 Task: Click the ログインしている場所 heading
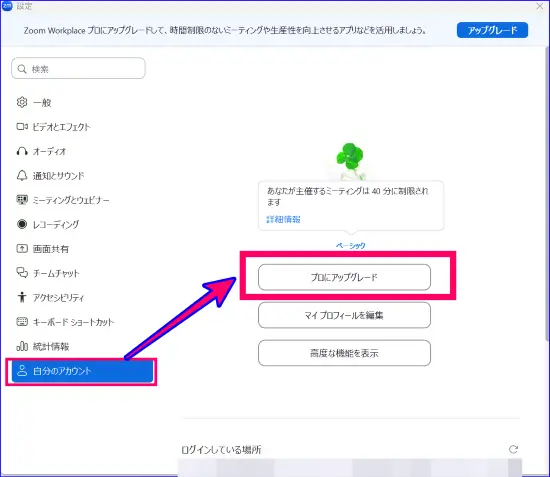(x=221, y=450)
